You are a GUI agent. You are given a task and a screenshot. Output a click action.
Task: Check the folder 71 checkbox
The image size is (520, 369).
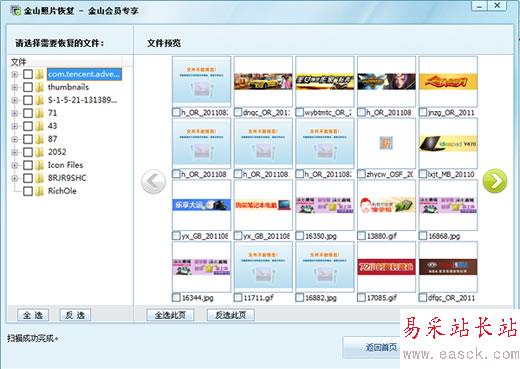pyautogui.click(x=28, y=113)
